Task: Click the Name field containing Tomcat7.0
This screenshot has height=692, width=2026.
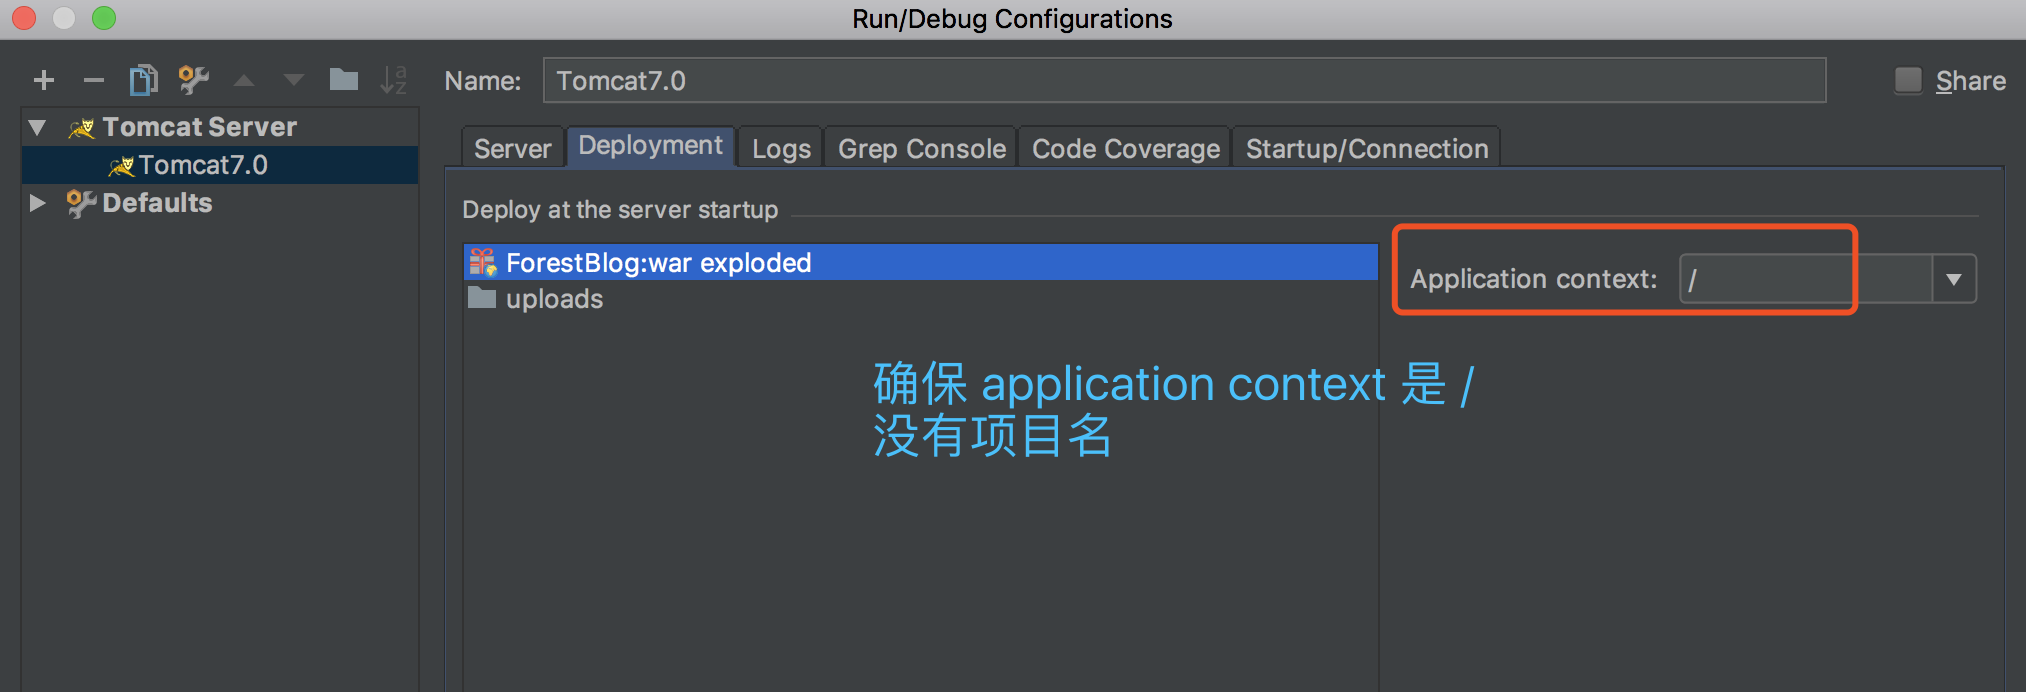Action: (x=1184, y=80)
